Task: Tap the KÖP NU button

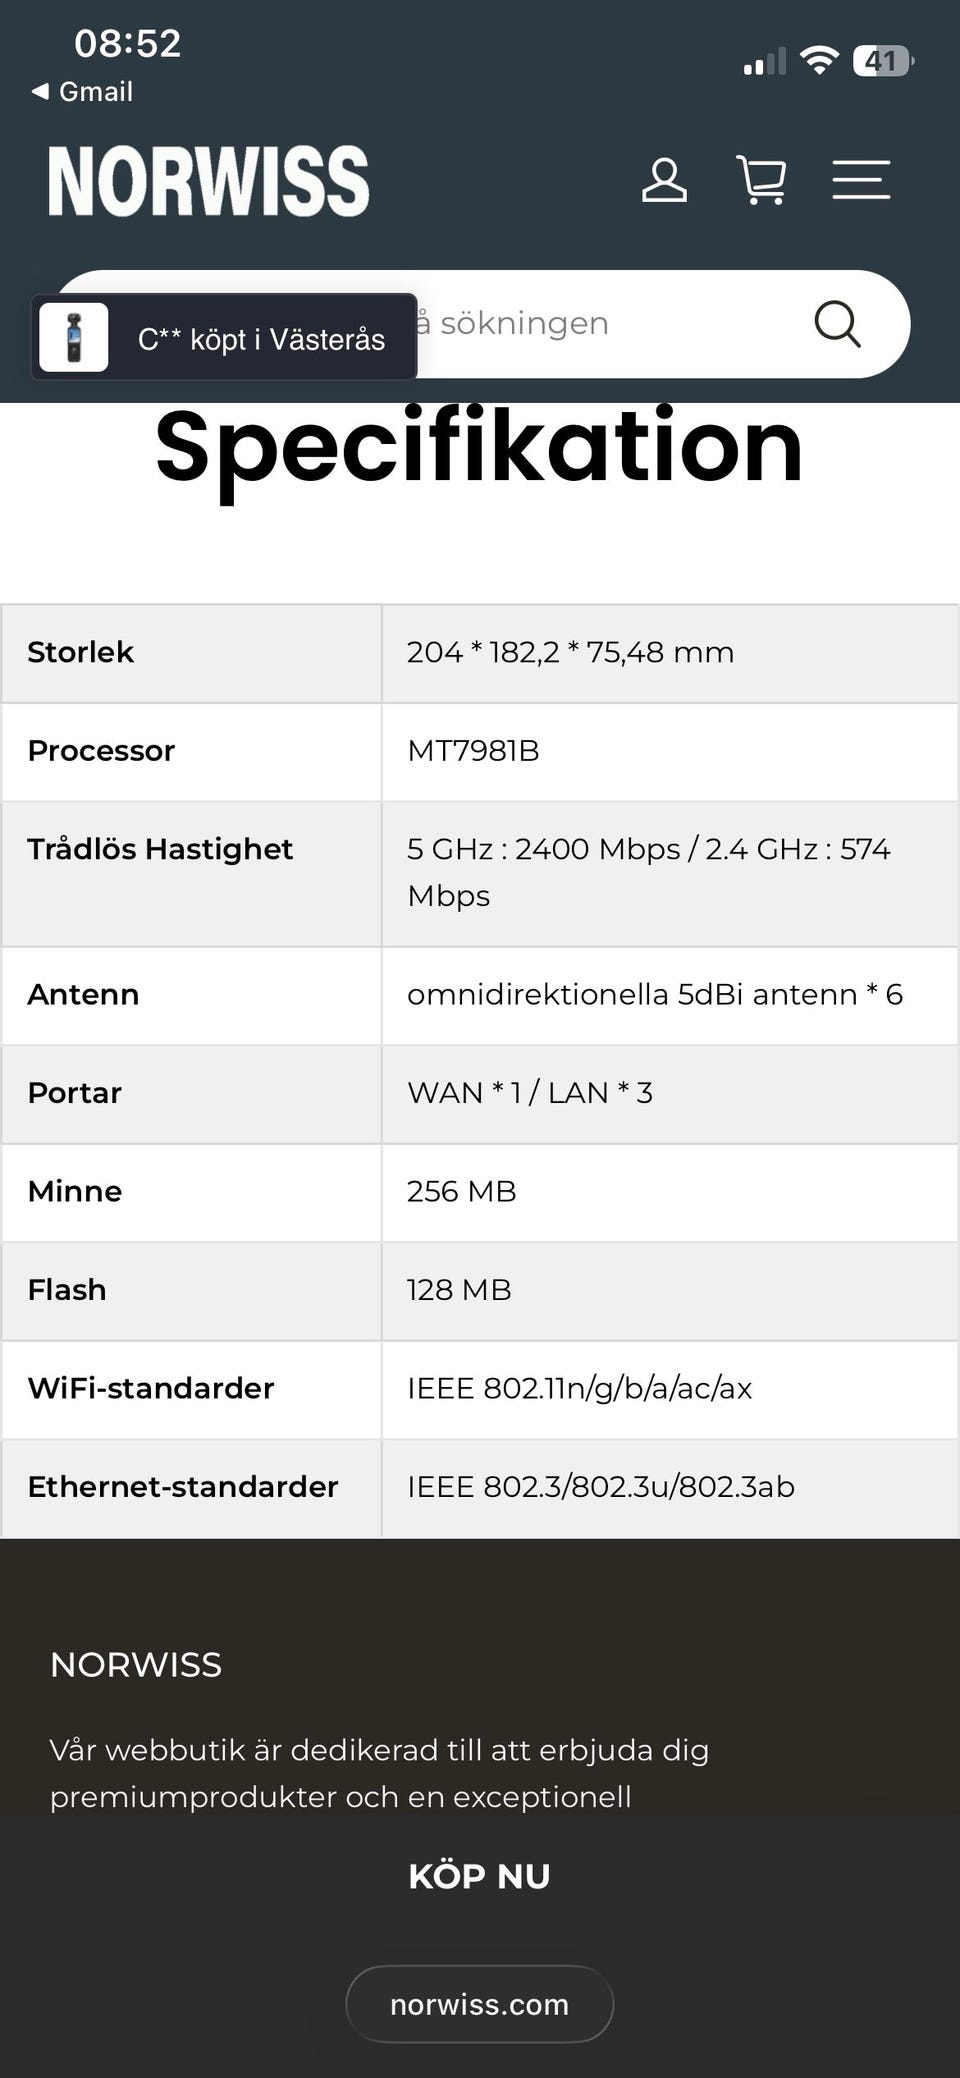Action: 480,1876
